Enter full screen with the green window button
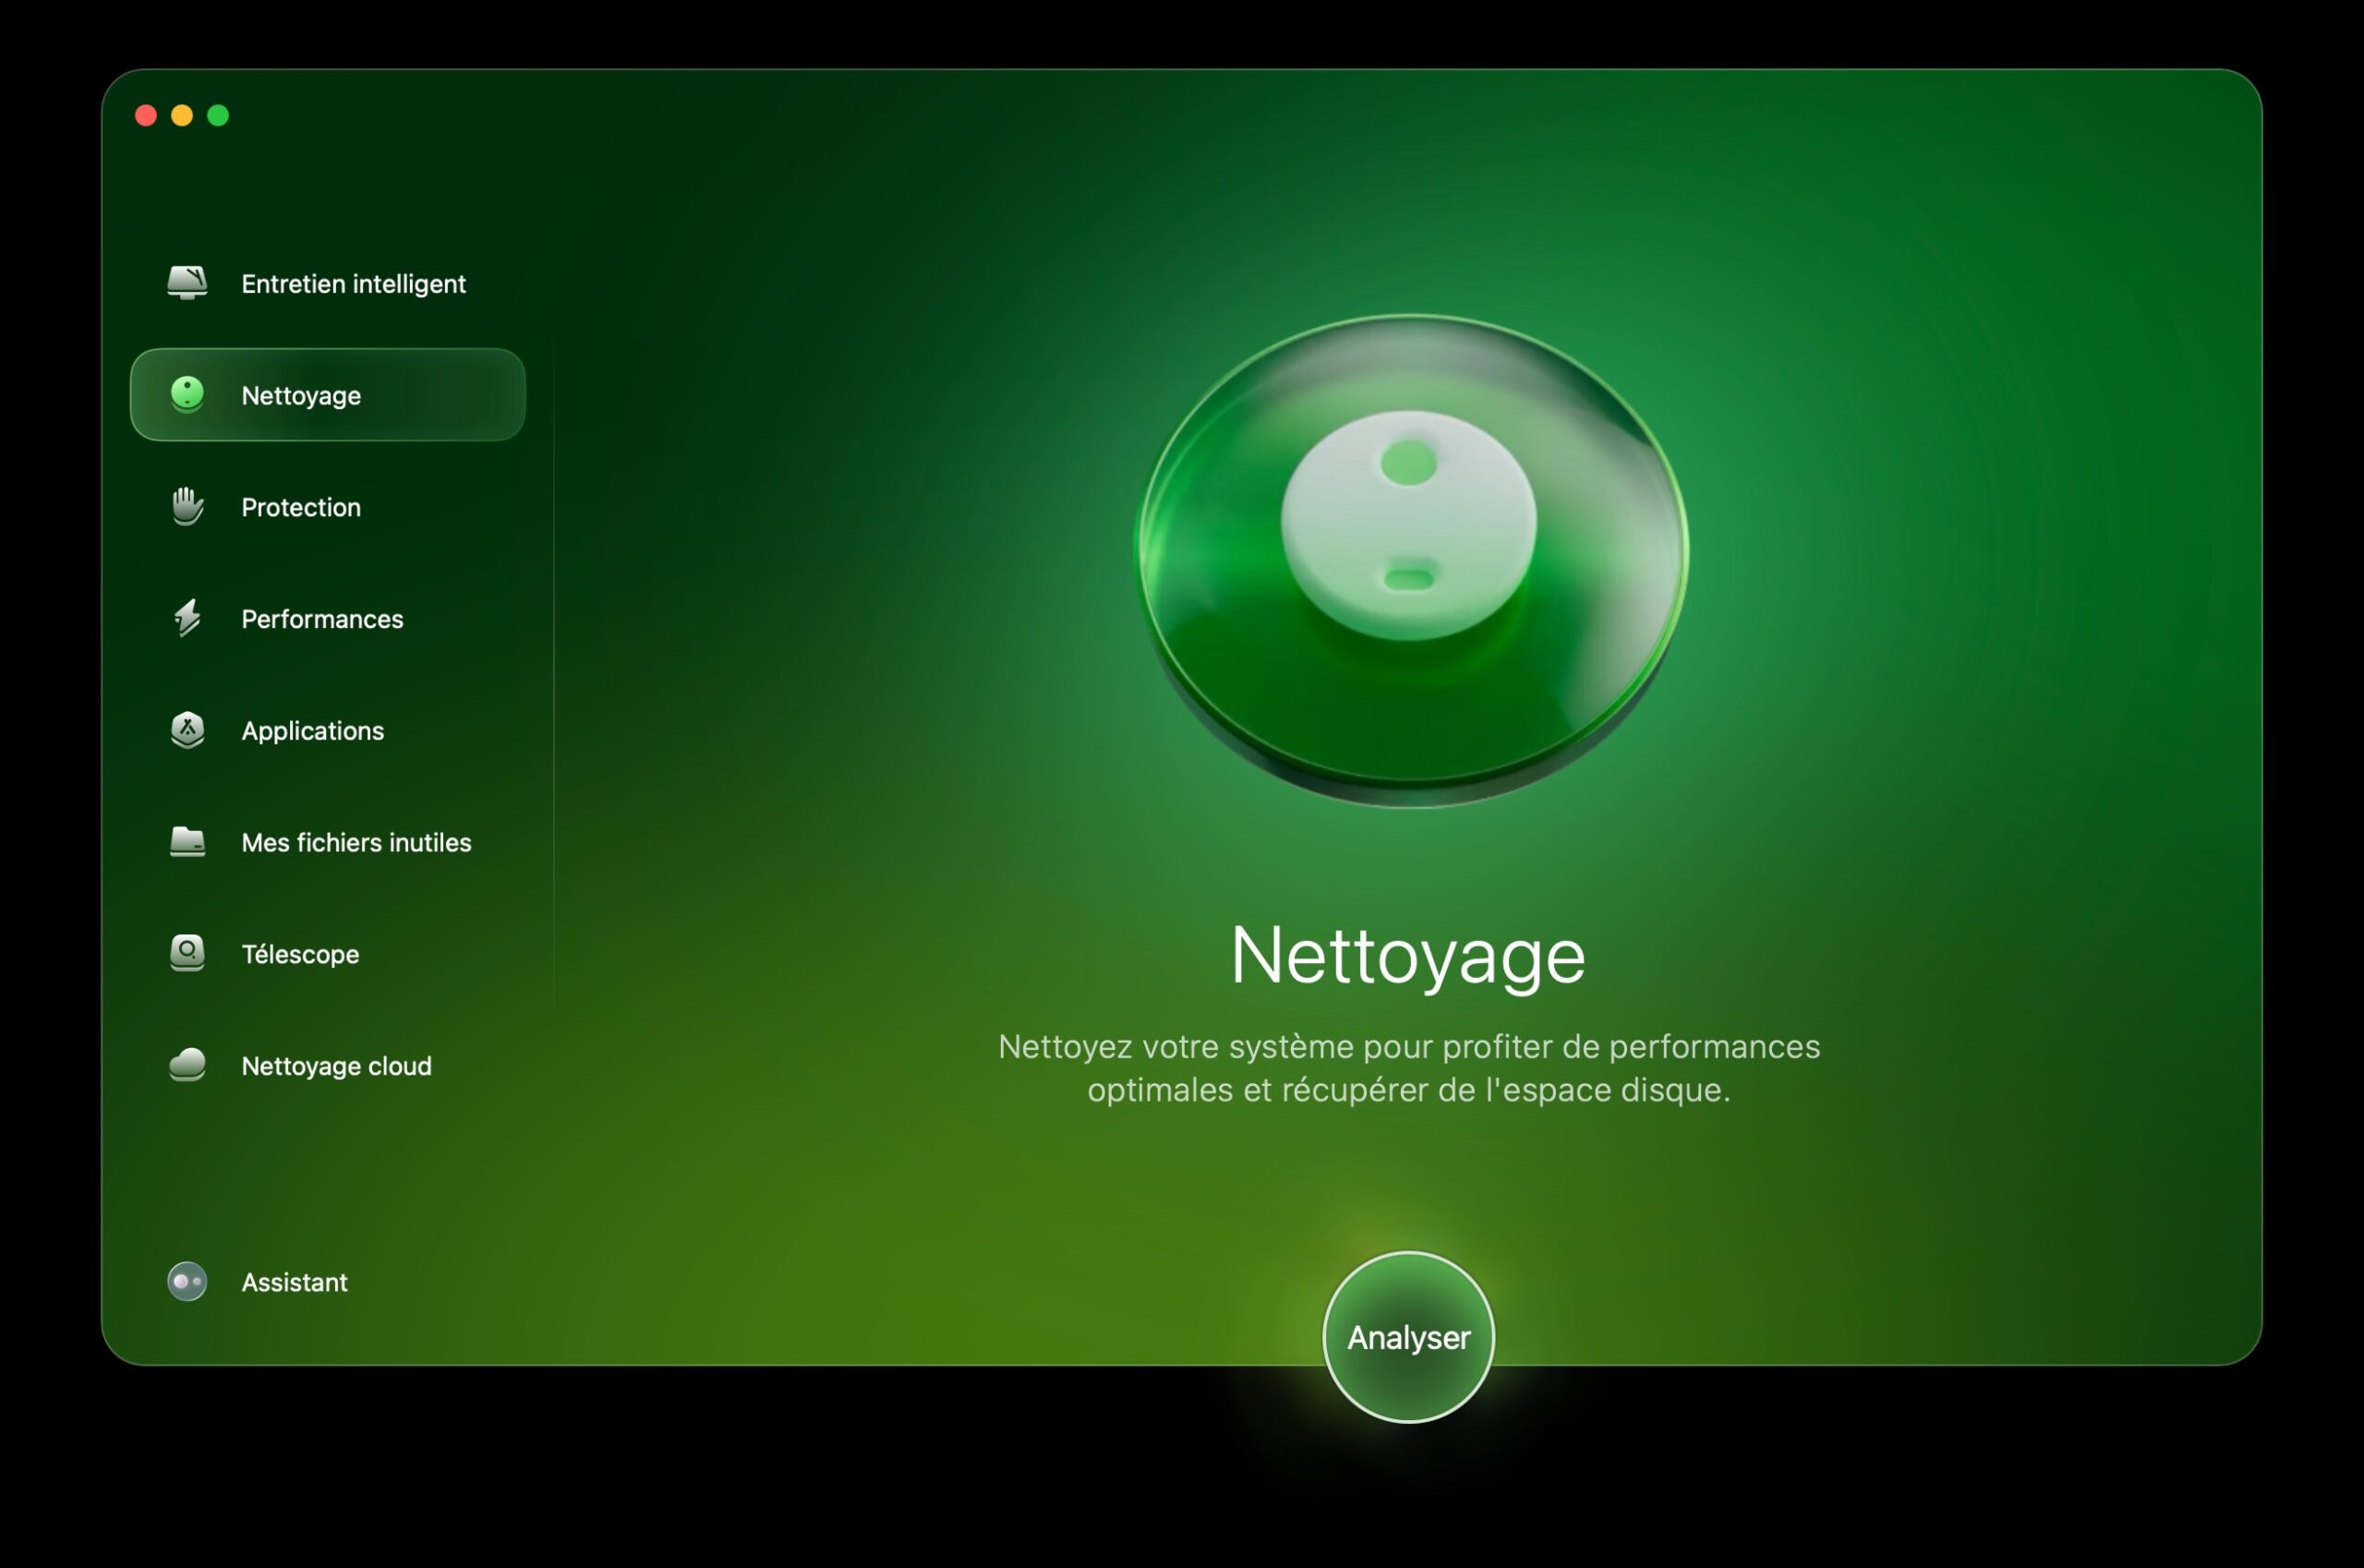Viewport: 2364px width, 1568px height. pyautogui.click(x=218, y=116)
